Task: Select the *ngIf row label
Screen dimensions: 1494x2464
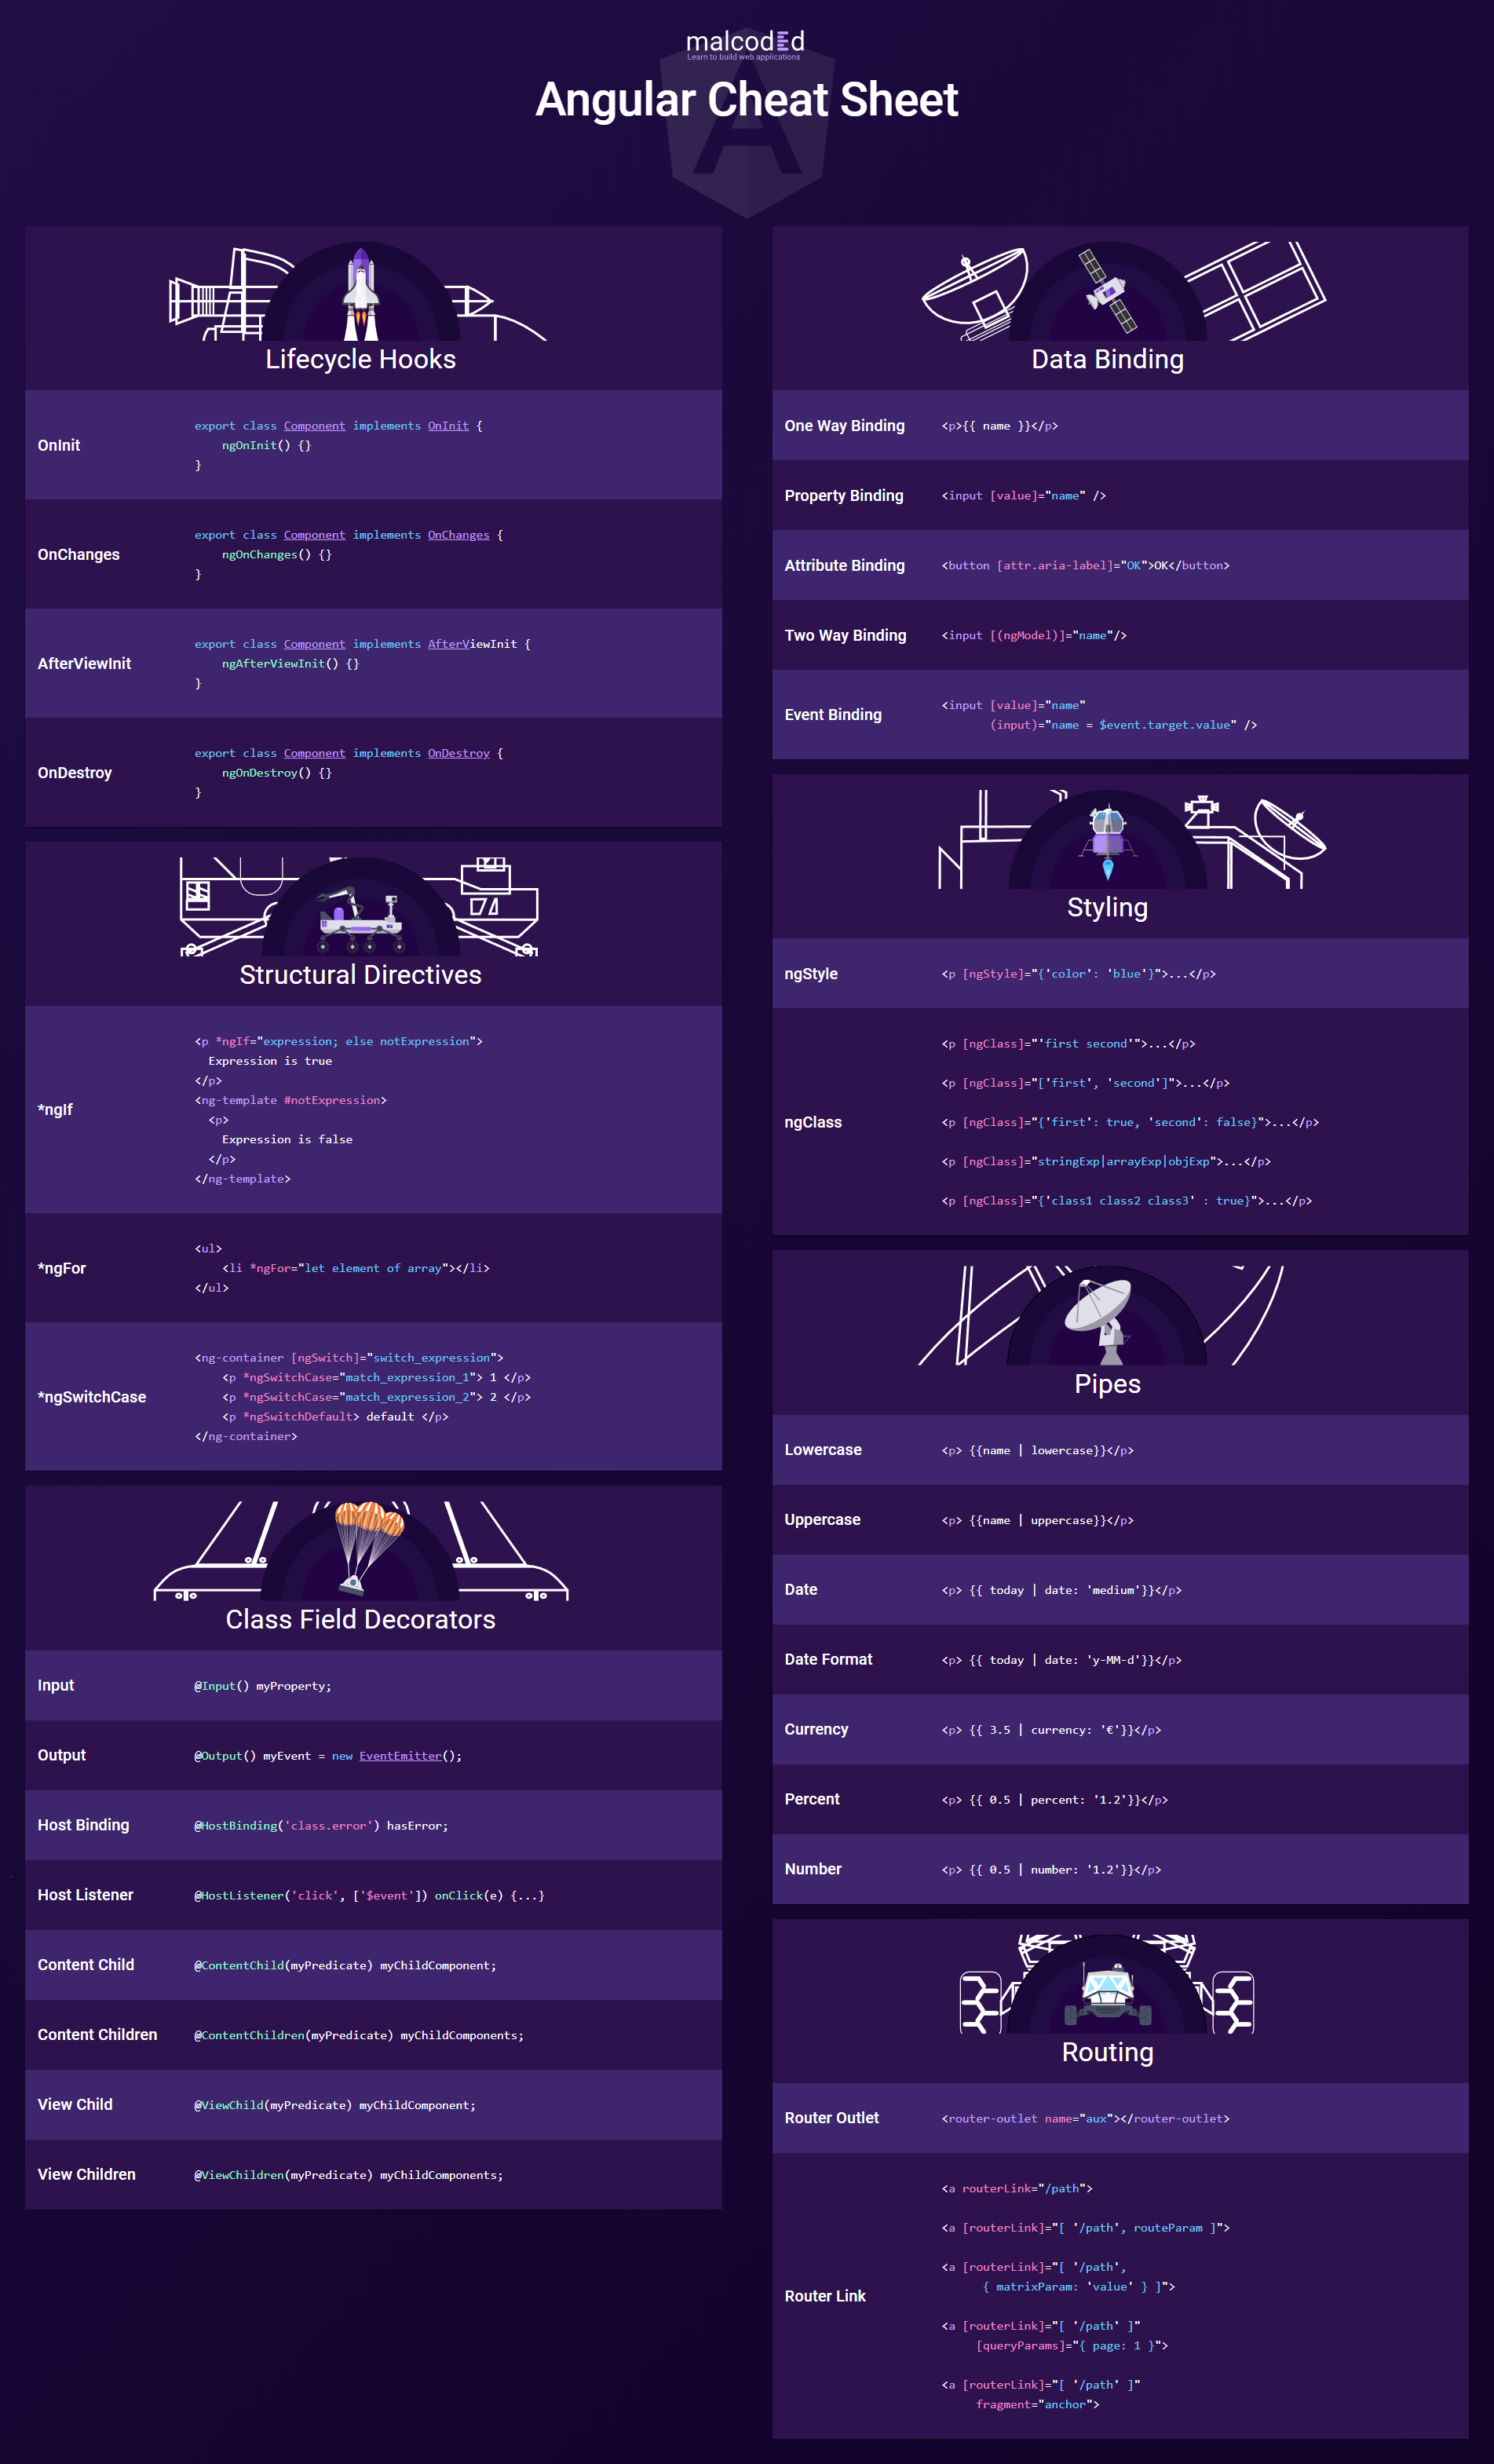Action: 55,1109
